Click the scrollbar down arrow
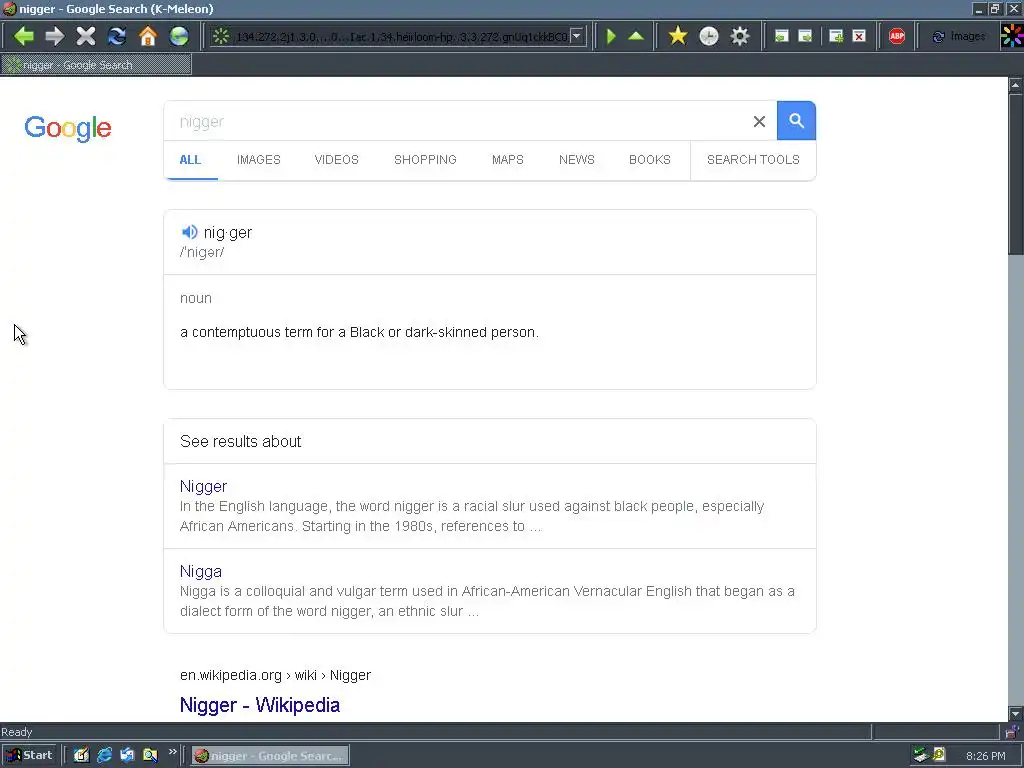The image size is (1024, 768). (1016, 714)
